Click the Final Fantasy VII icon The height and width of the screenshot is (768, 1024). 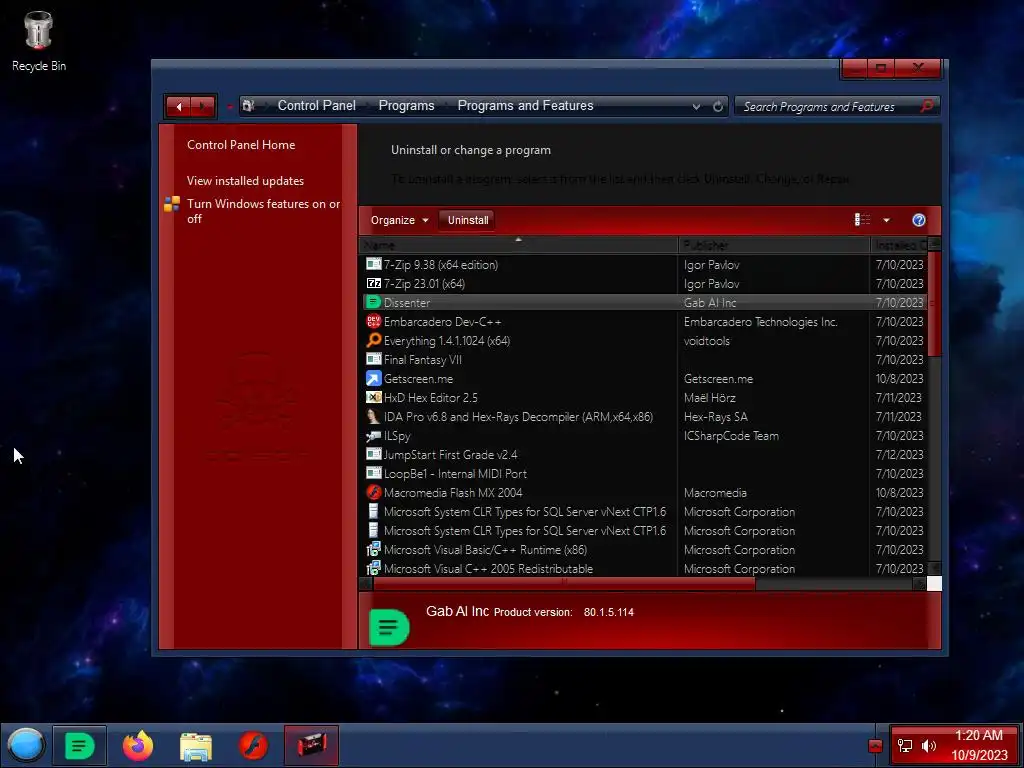point(374,359)
